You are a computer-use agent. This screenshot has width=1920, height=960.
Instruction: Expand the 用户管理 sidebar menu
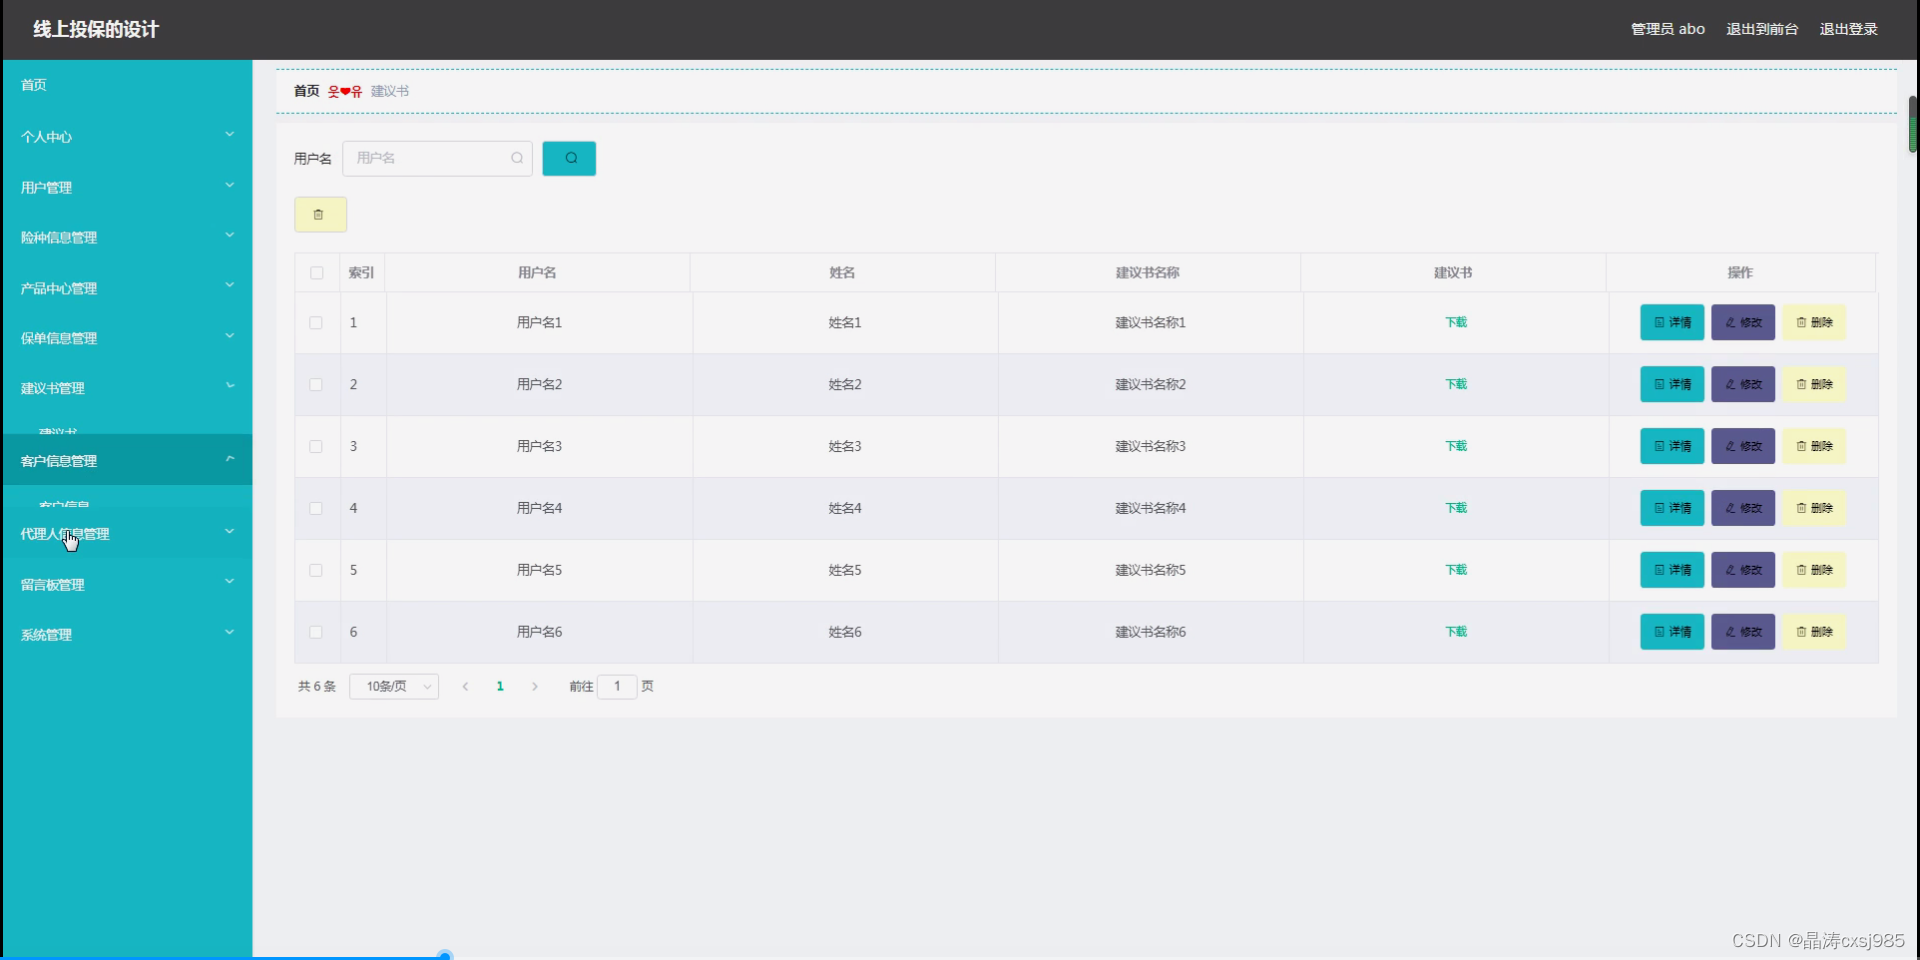[127, 187]
